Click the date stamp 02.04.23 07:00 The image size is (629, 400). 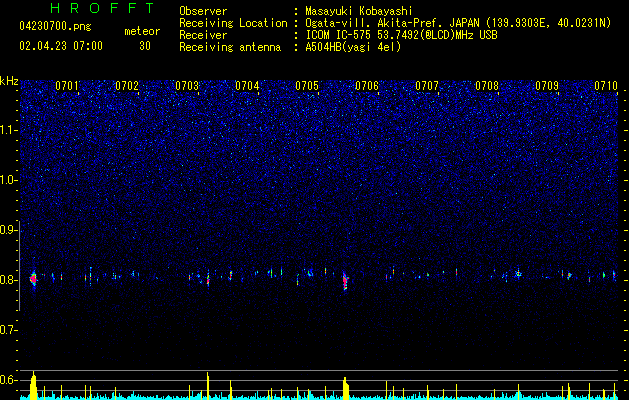(61, 46)
